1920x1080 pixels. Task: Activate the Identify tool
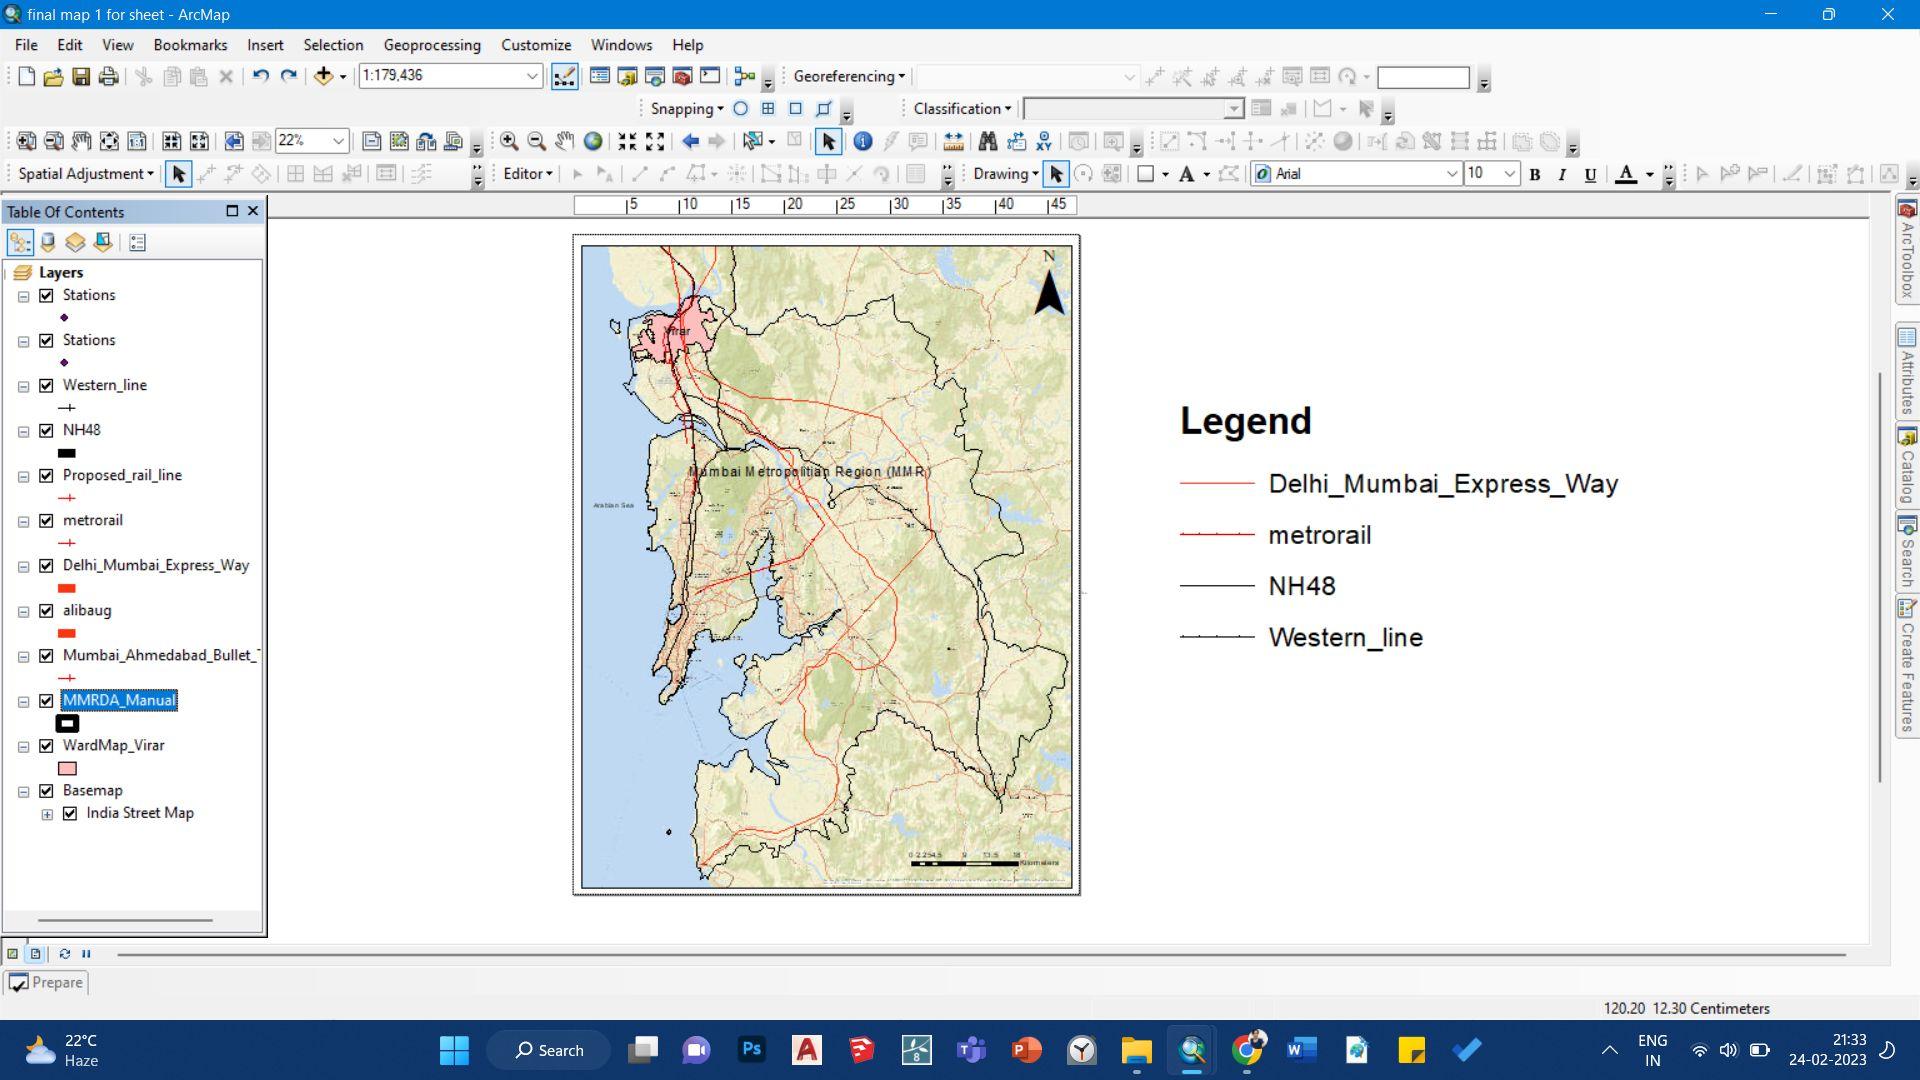[862, 141]
